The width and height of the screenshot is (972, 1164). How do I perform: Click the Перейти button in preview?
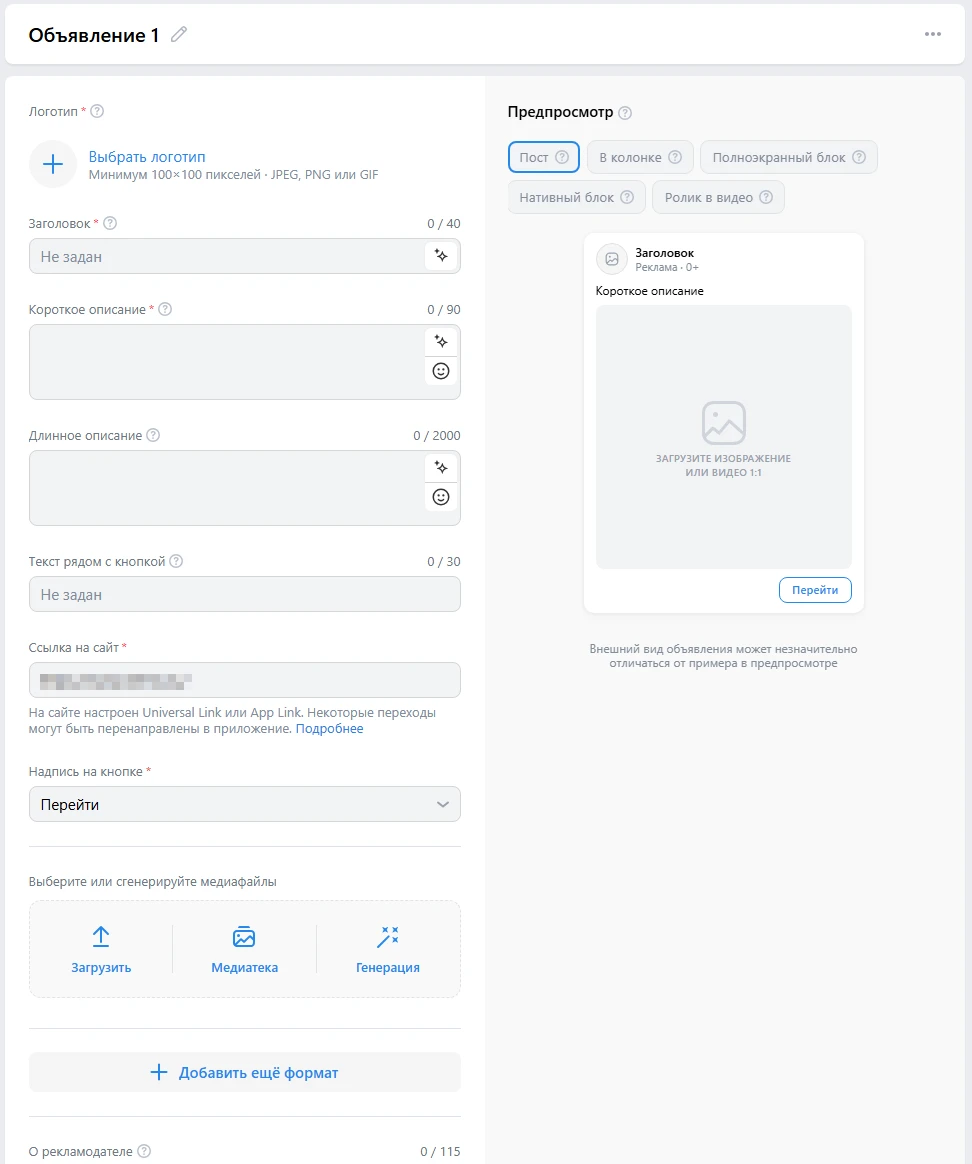[x=814, y=590]
